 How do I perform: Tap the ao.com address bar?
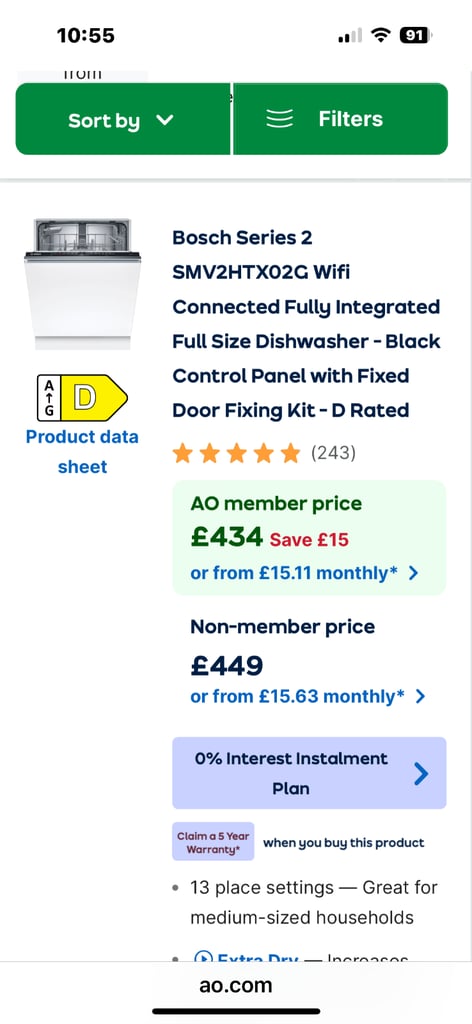236,985
